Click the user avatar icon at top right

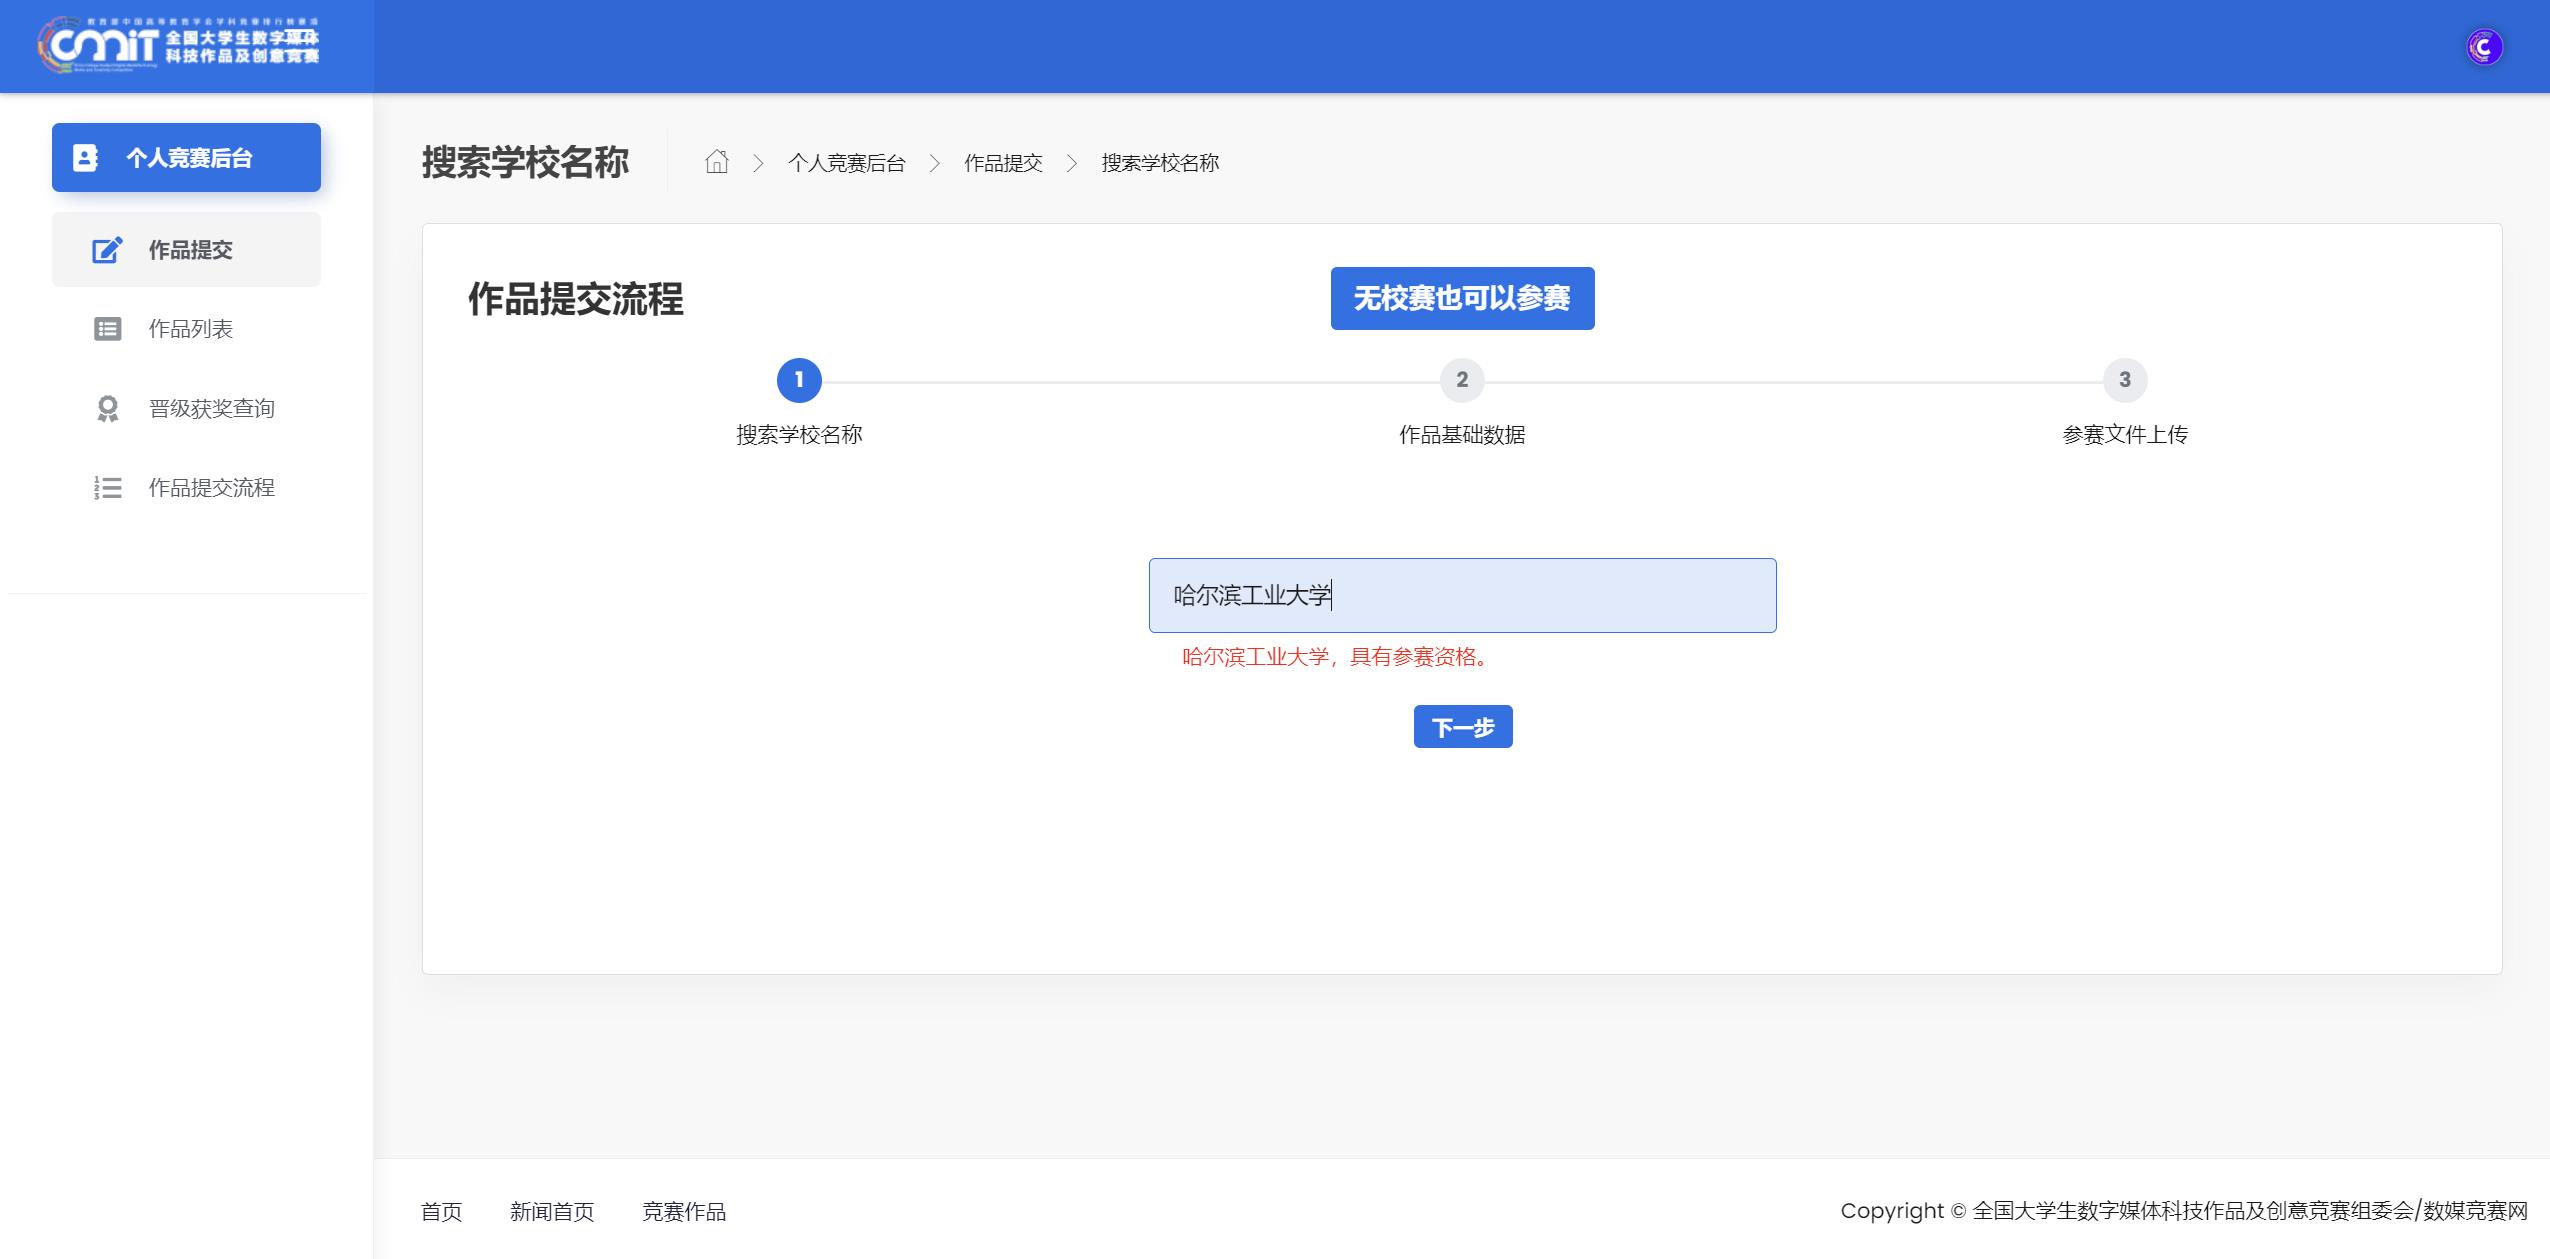2484,47
